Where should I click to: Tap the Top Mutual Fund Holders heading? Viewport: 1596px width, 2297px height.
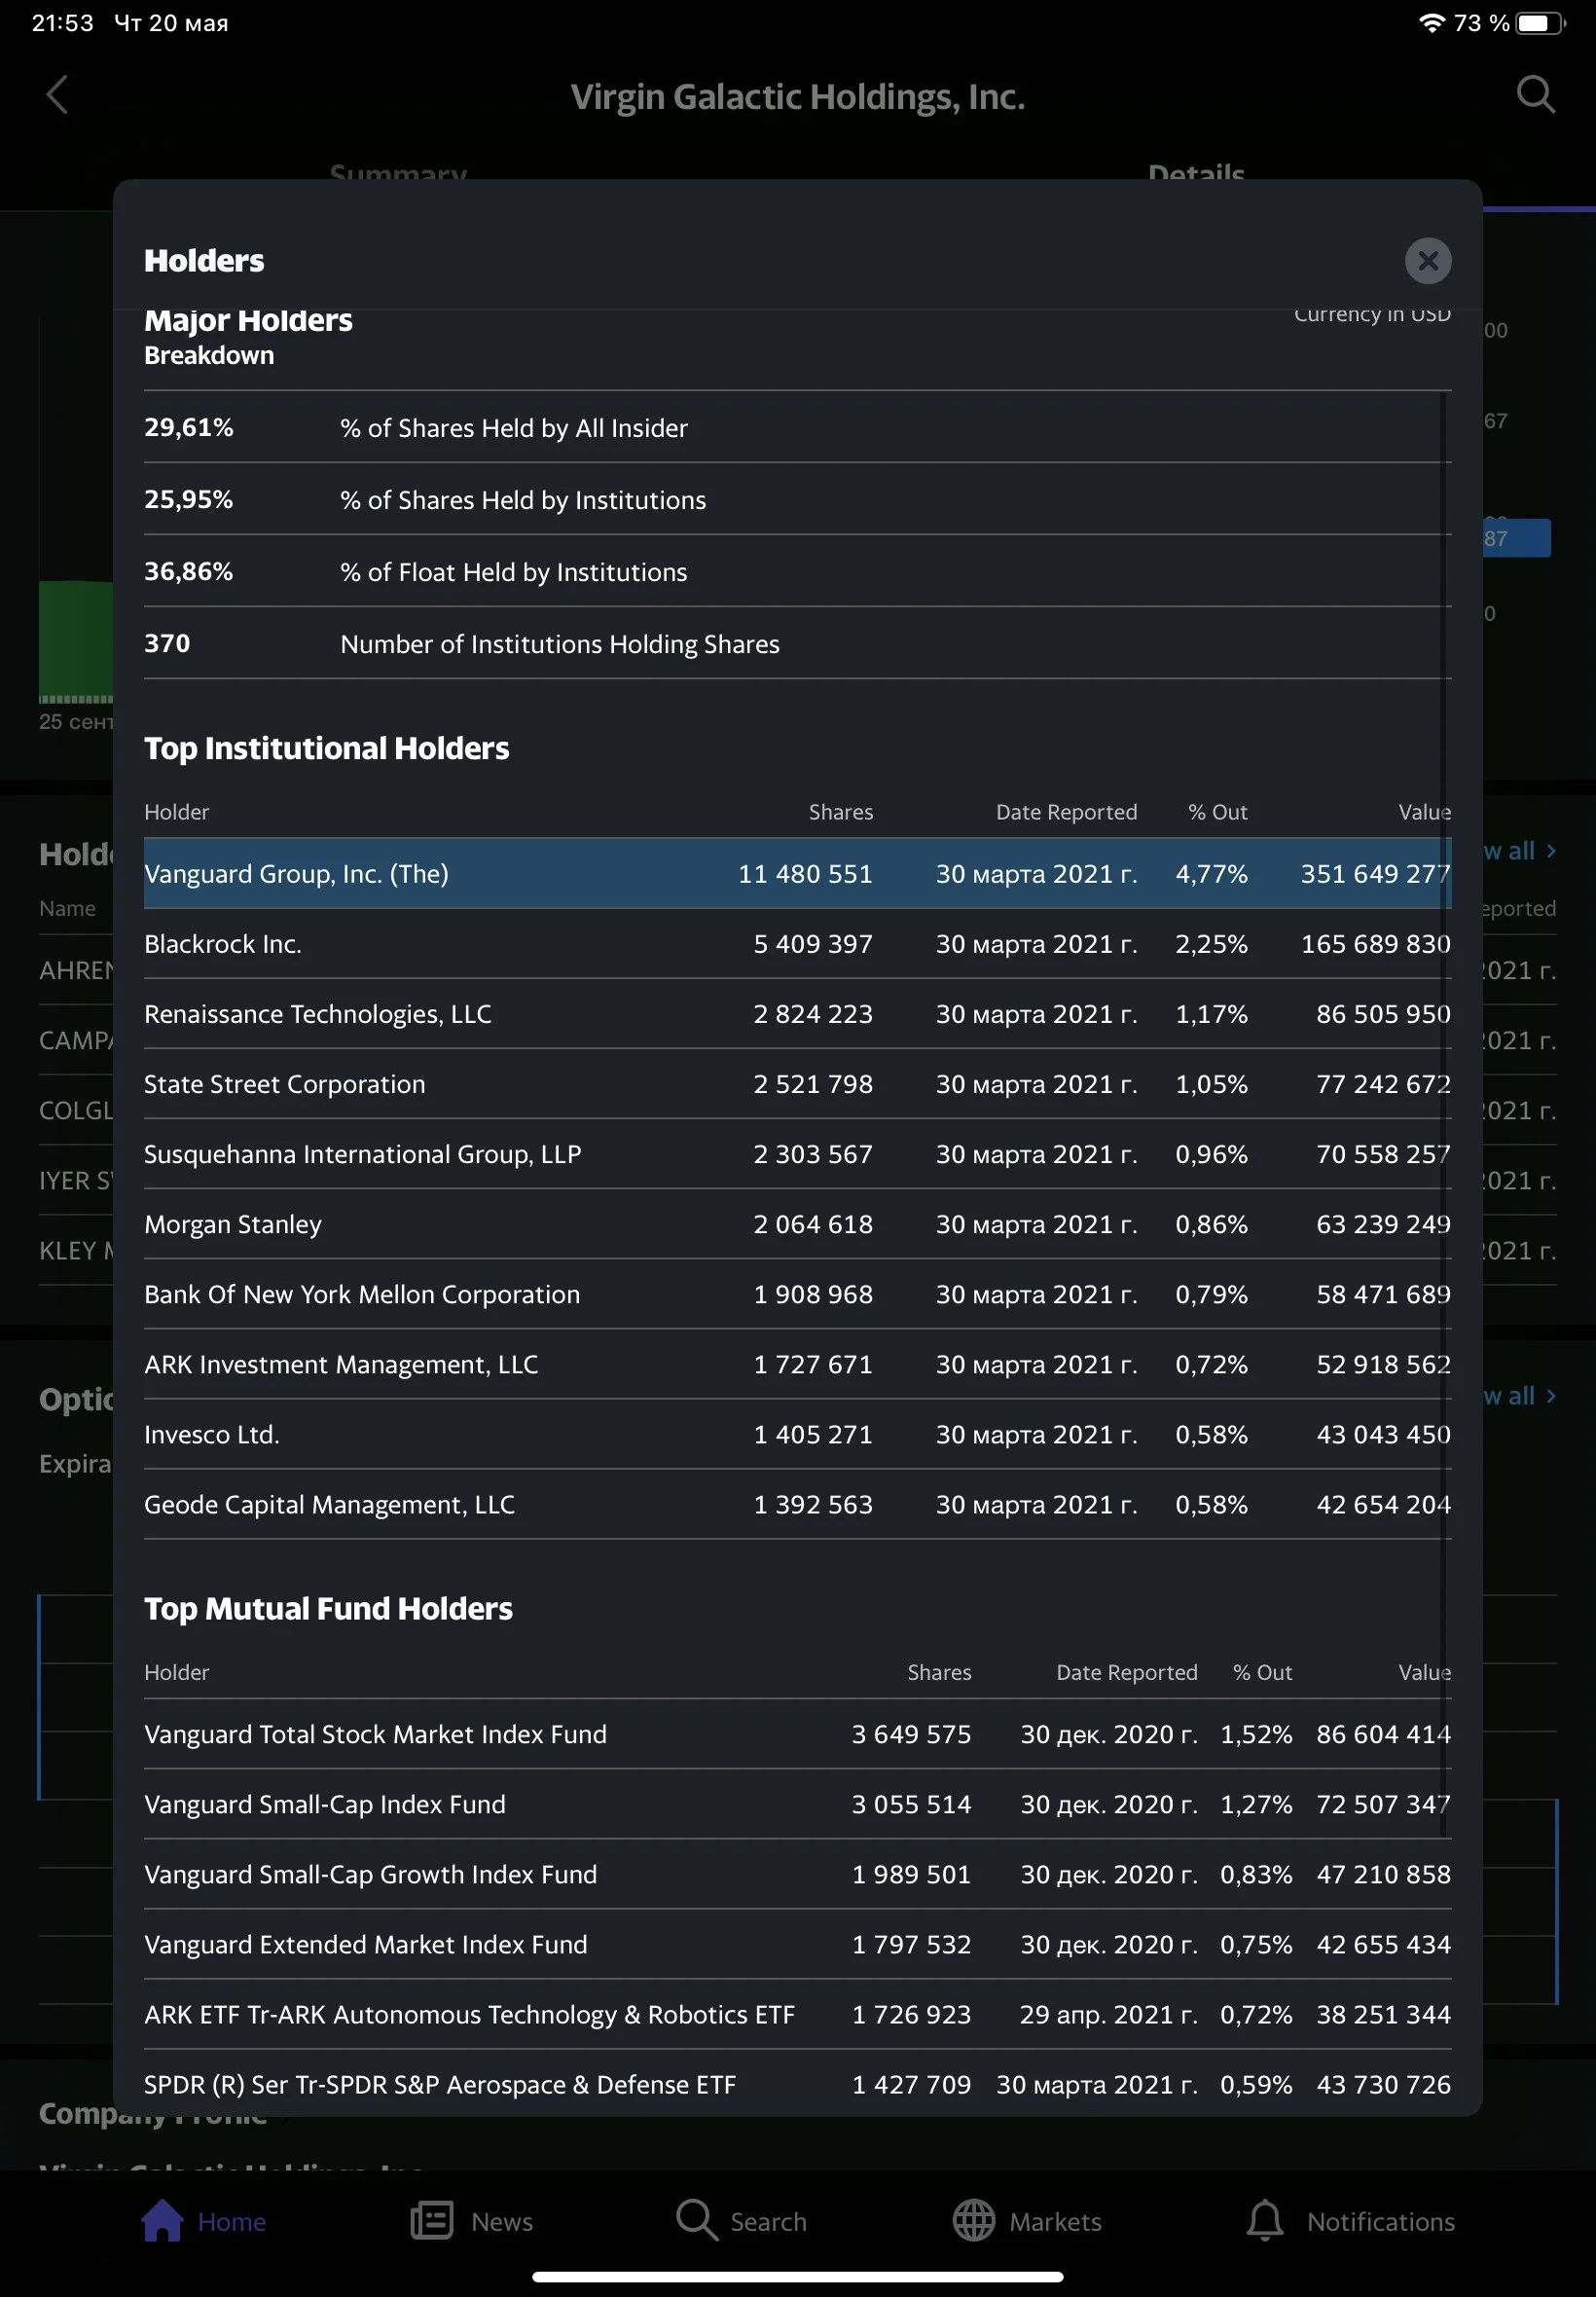coord(328,1609)
